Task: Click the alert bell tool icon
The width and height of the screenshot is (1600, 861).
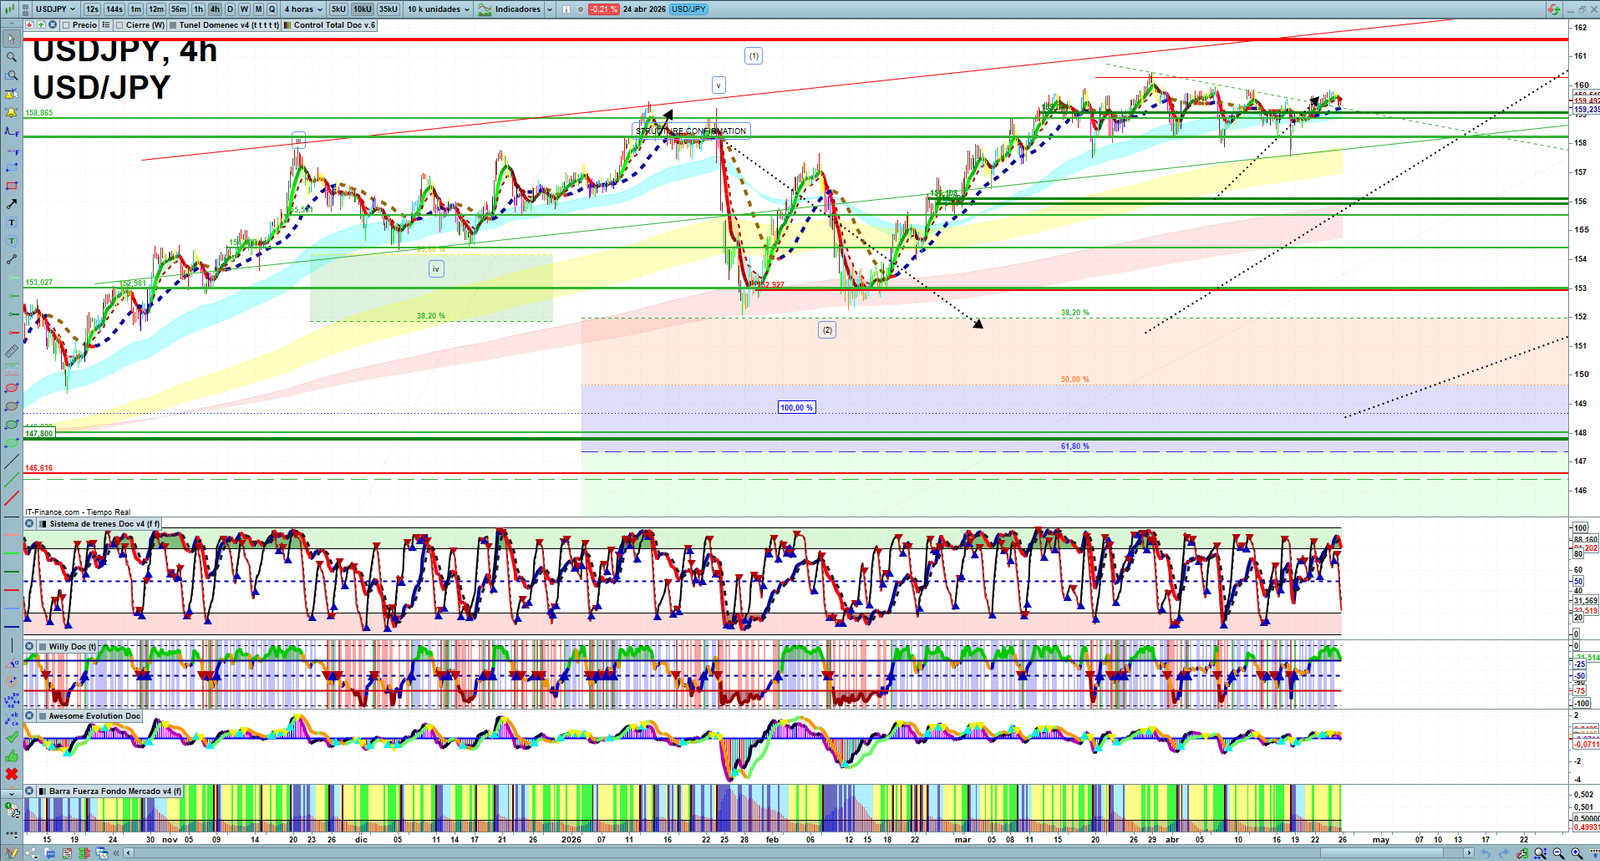Action: (x=11, y=112)
